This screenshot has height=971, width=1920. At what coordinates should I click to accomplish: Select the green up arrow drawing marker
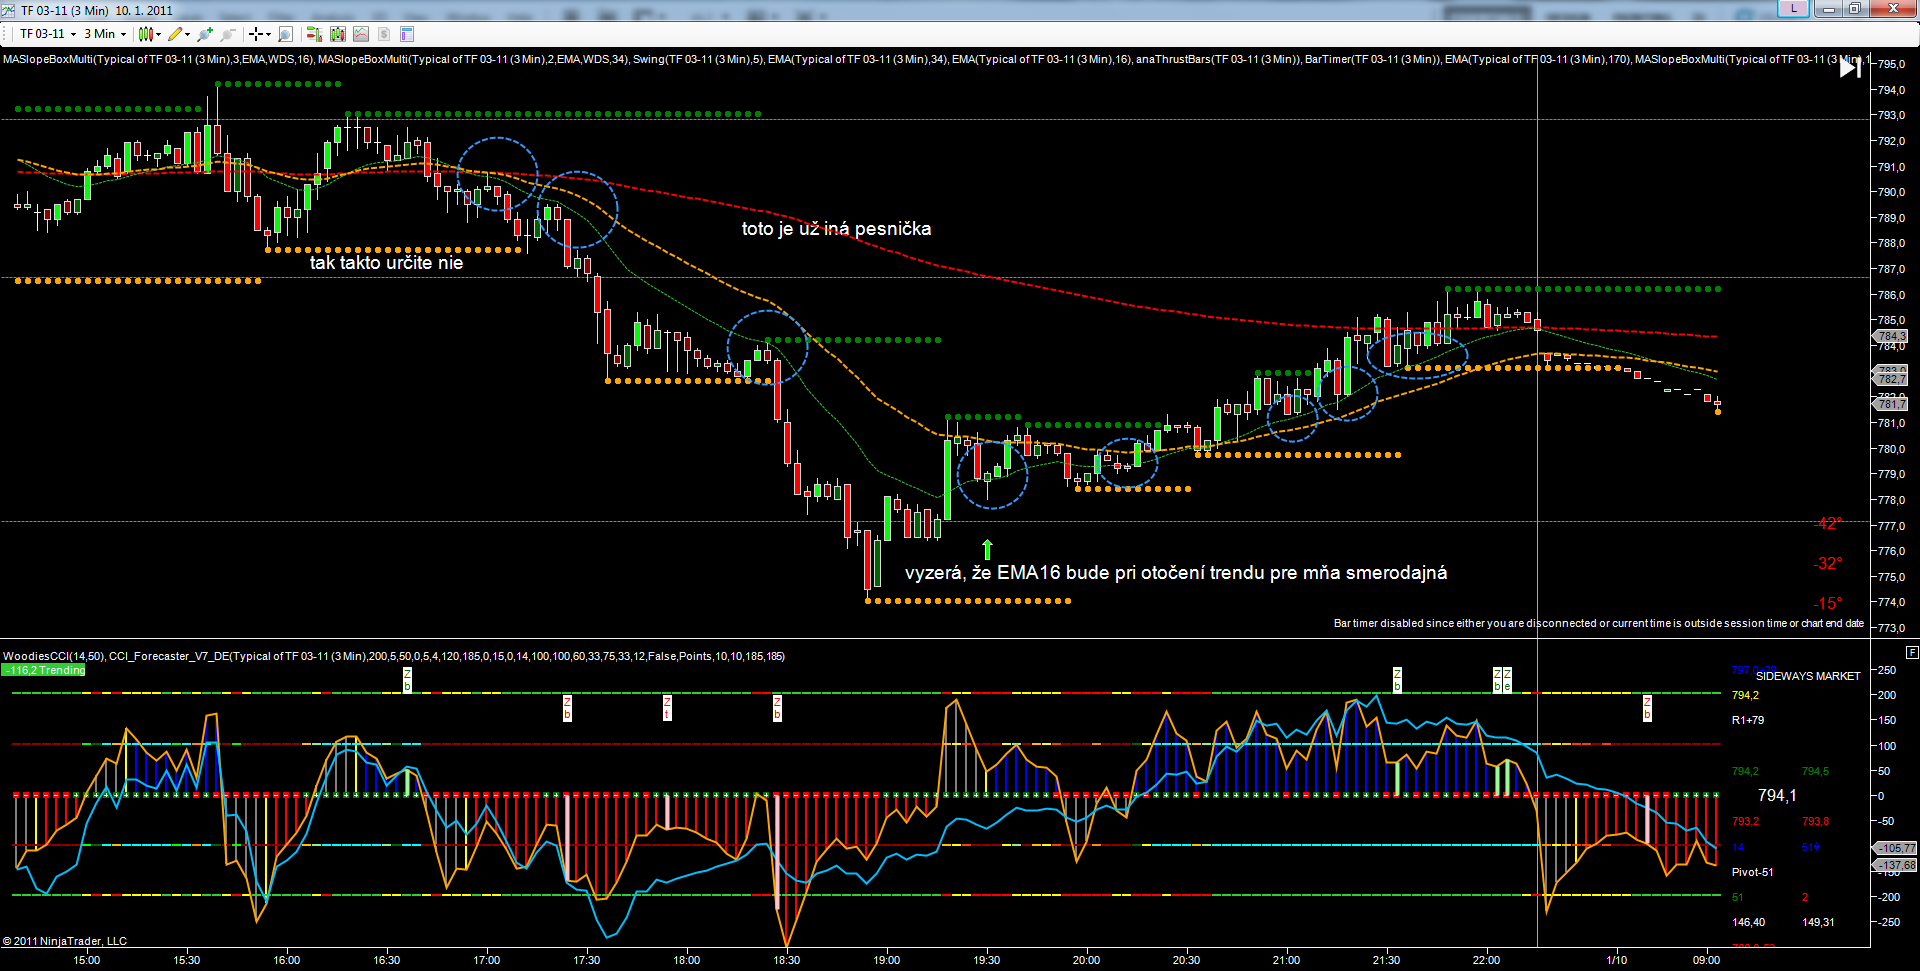pos(988,549)
